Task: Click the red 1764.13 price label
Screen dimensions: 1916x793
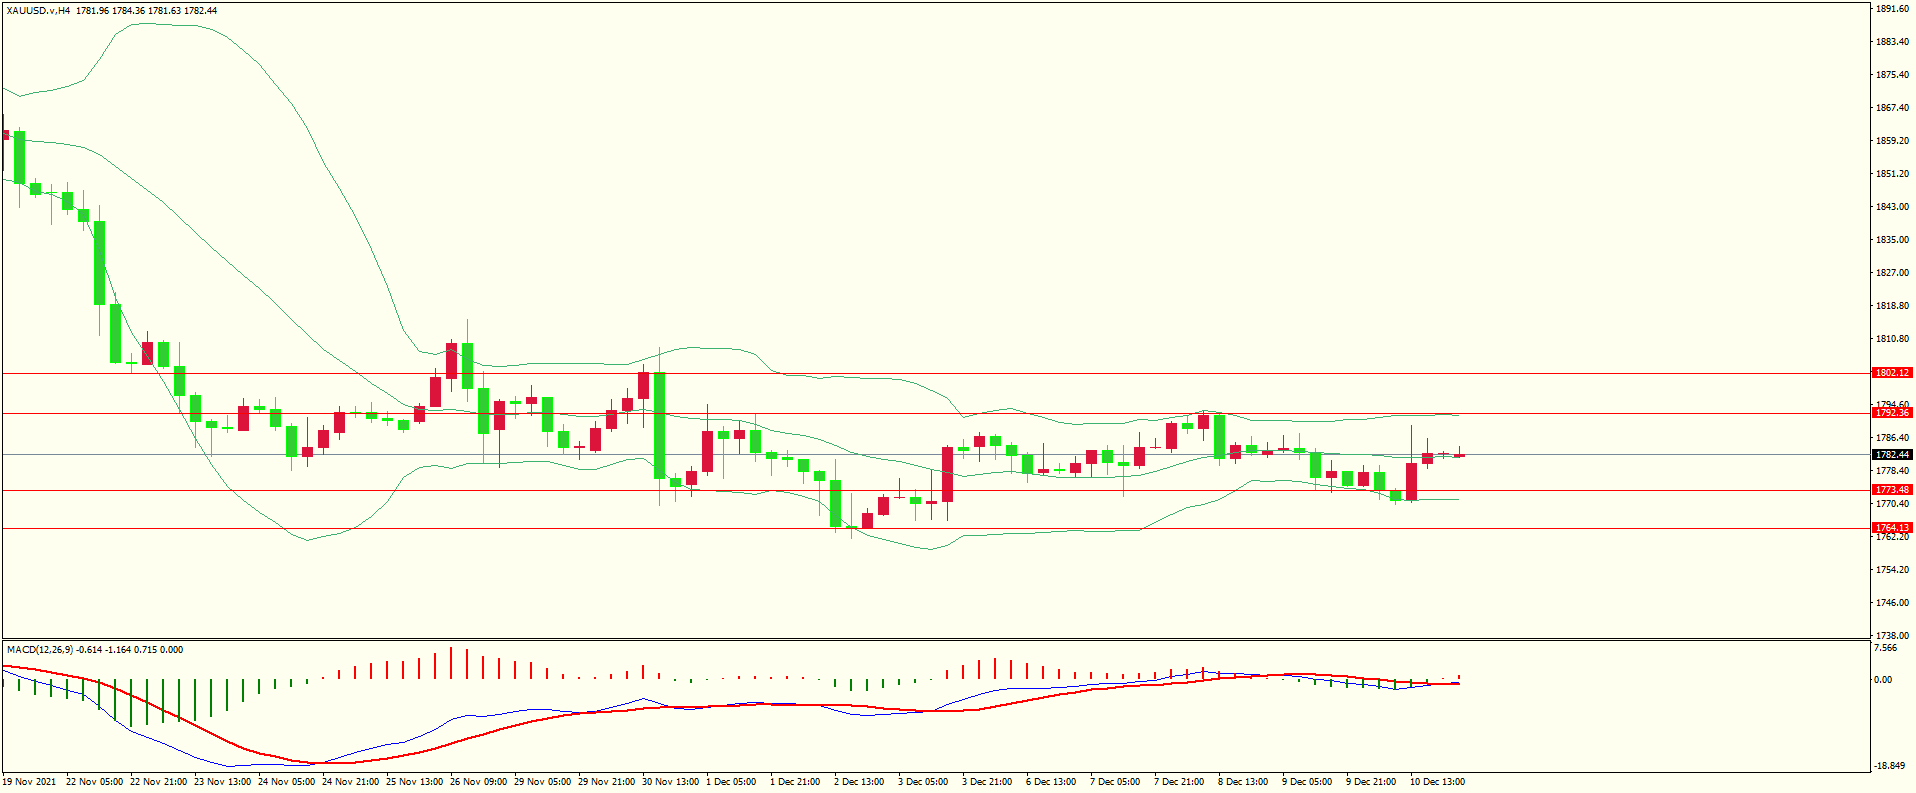Action: [1891, 528]
